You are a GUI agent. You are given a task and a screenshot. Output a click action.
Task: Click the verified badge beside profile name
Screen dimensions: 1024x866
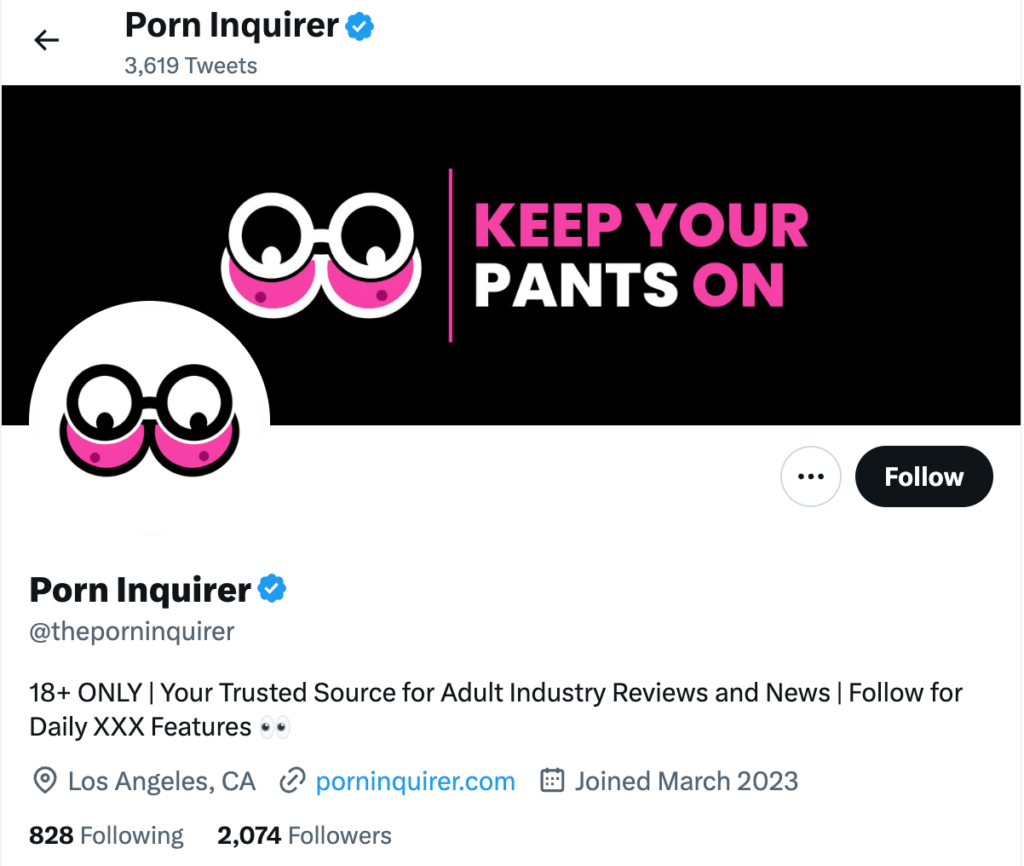click(x=272, y=589)
